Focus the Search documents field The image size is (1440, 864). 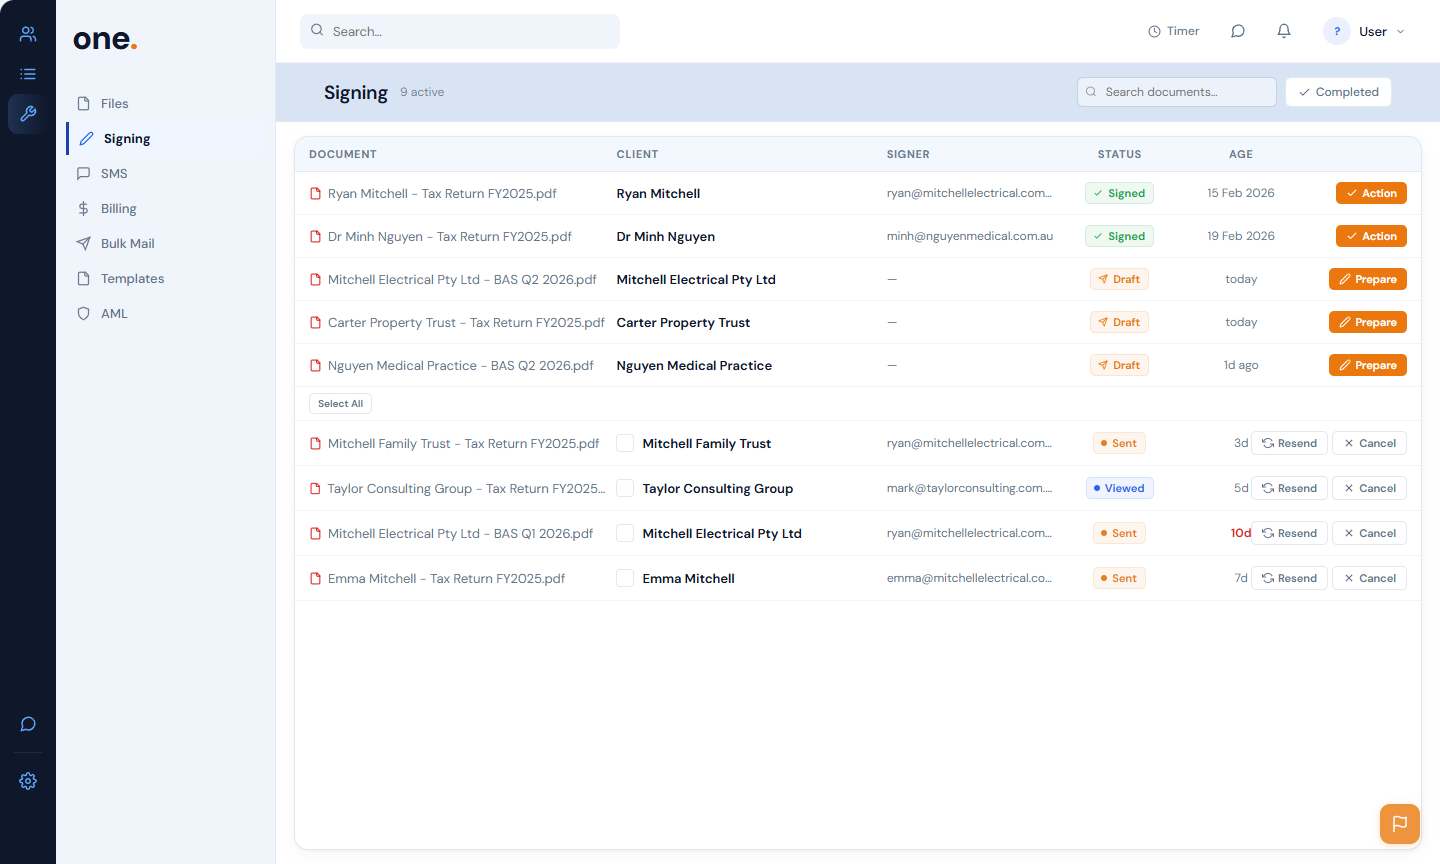point(1177,92)
